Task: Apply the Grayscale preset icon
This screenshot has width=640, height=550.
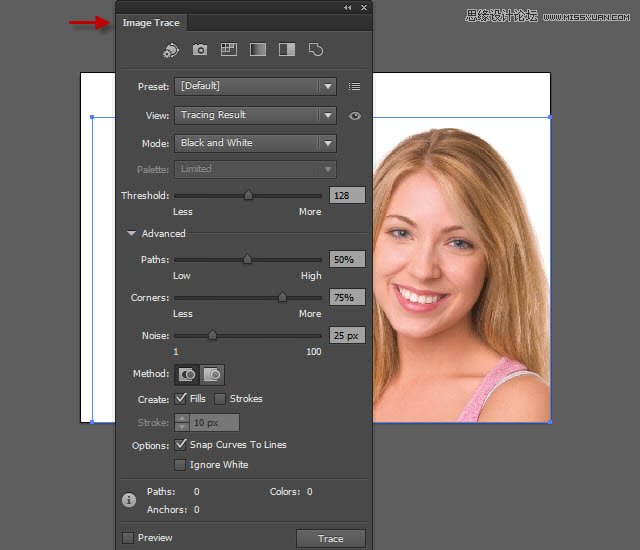Action: tap(257, 49)
